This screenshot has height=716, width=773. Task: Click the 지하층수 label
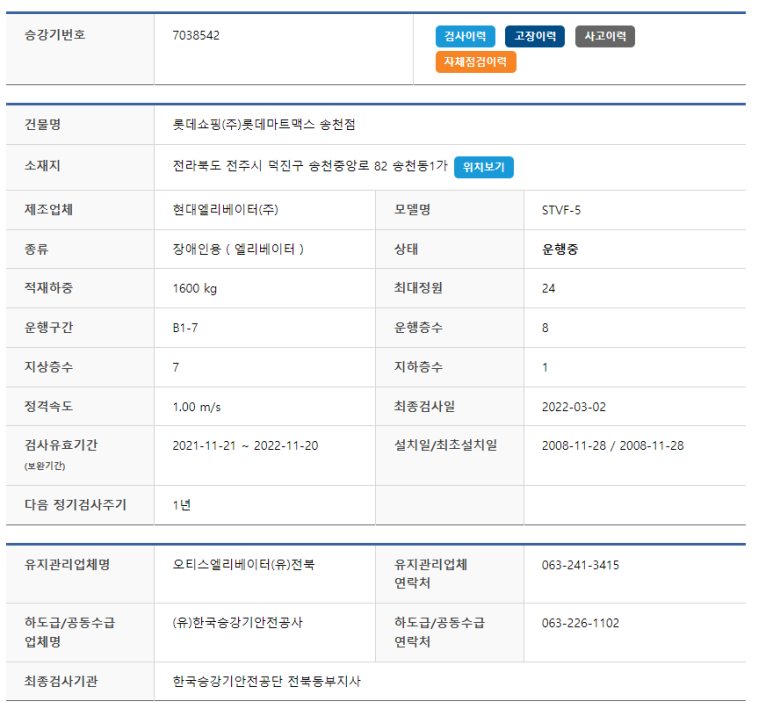418,367
